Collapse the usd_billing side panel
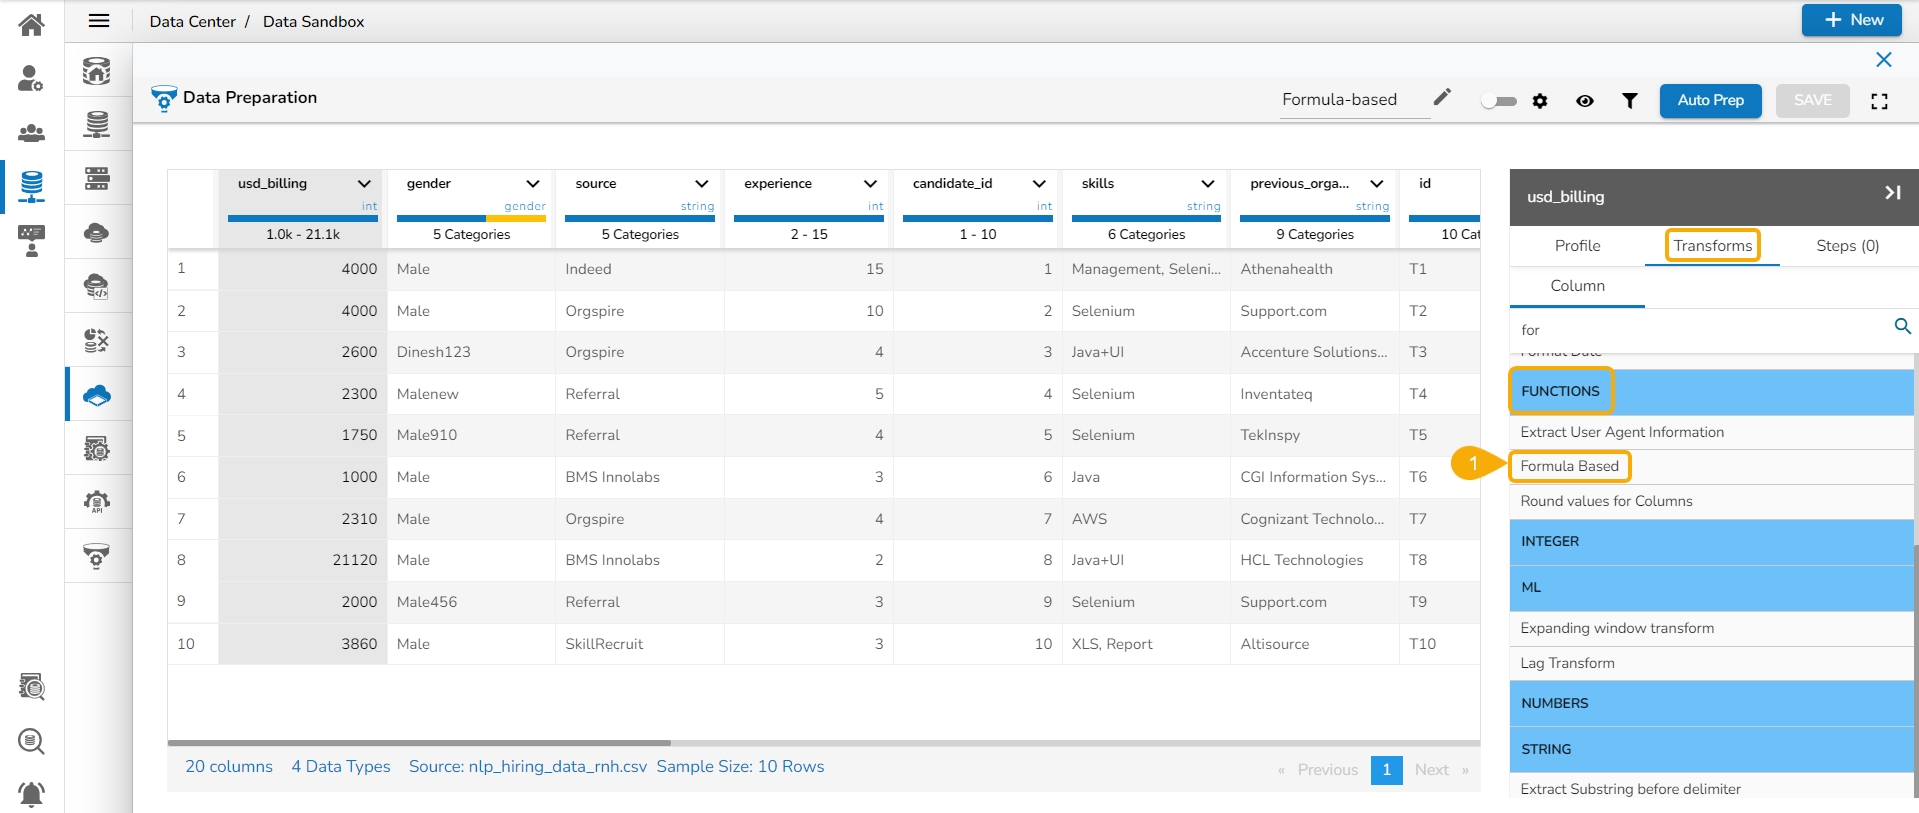Viewport: 1919px width, 813px height. click(1892, 193)
